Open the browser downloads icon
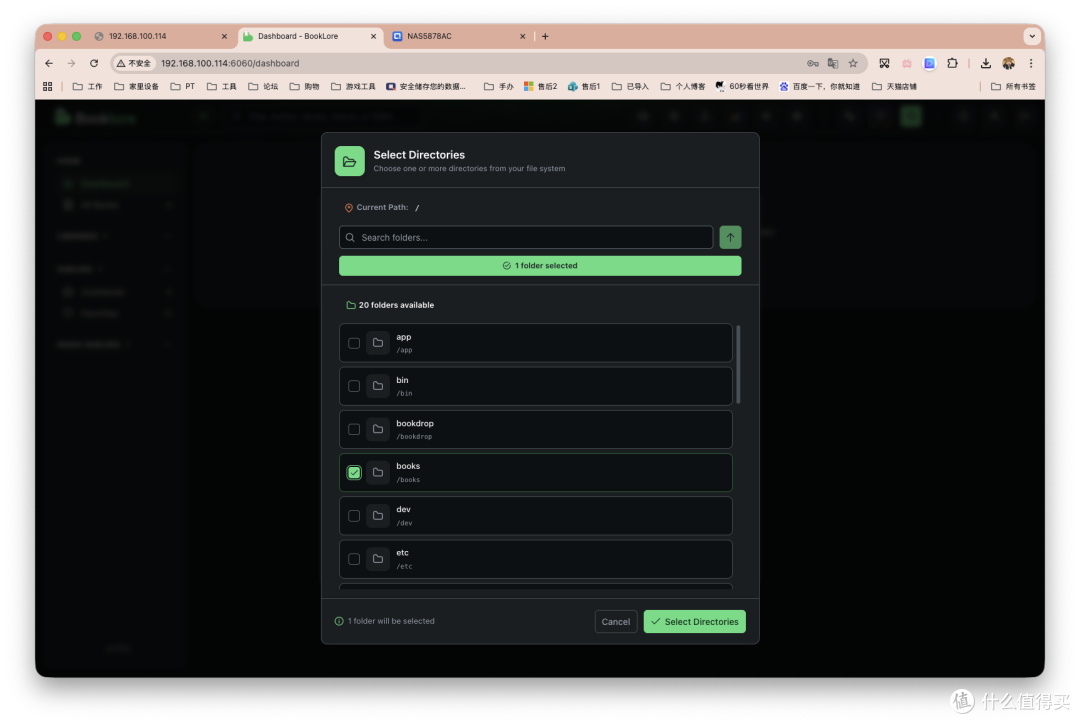This screenshot has width=1080, height=724. click(x=986, y=63)
